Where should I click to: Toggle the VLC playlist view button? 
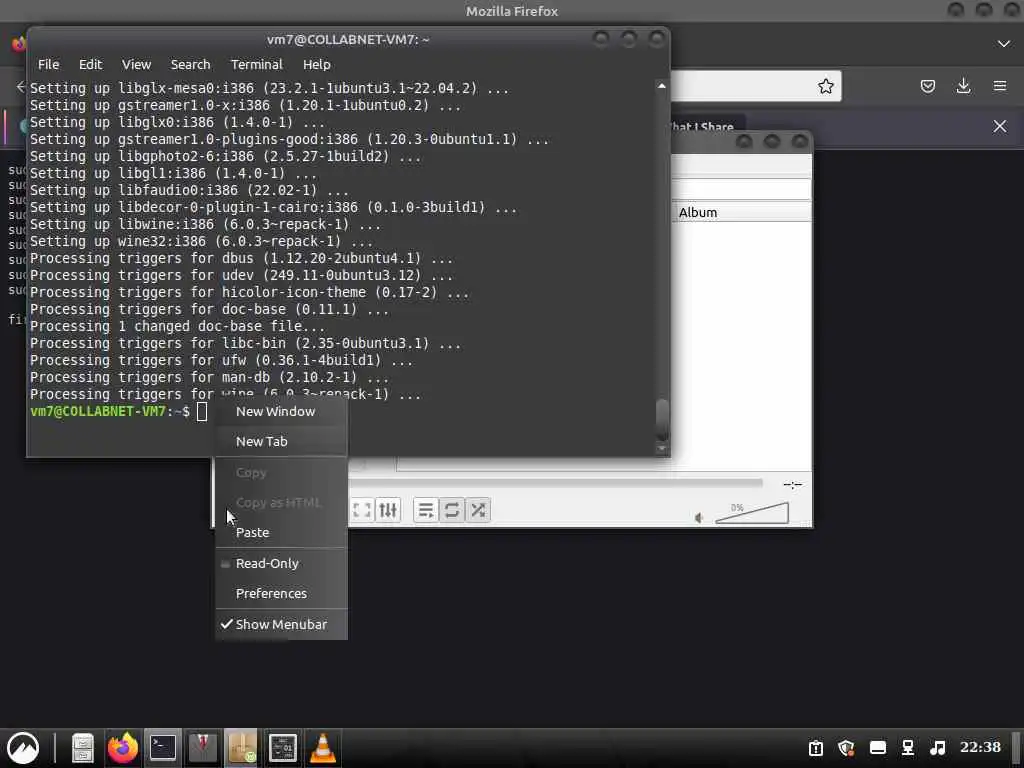coord(426,510)
